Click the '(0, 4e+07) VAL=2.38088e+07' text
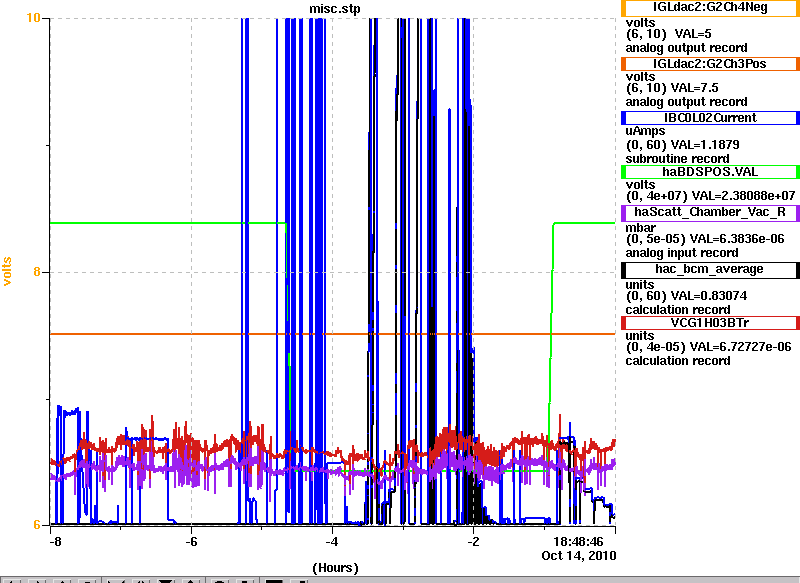 [x=710, y=196]
